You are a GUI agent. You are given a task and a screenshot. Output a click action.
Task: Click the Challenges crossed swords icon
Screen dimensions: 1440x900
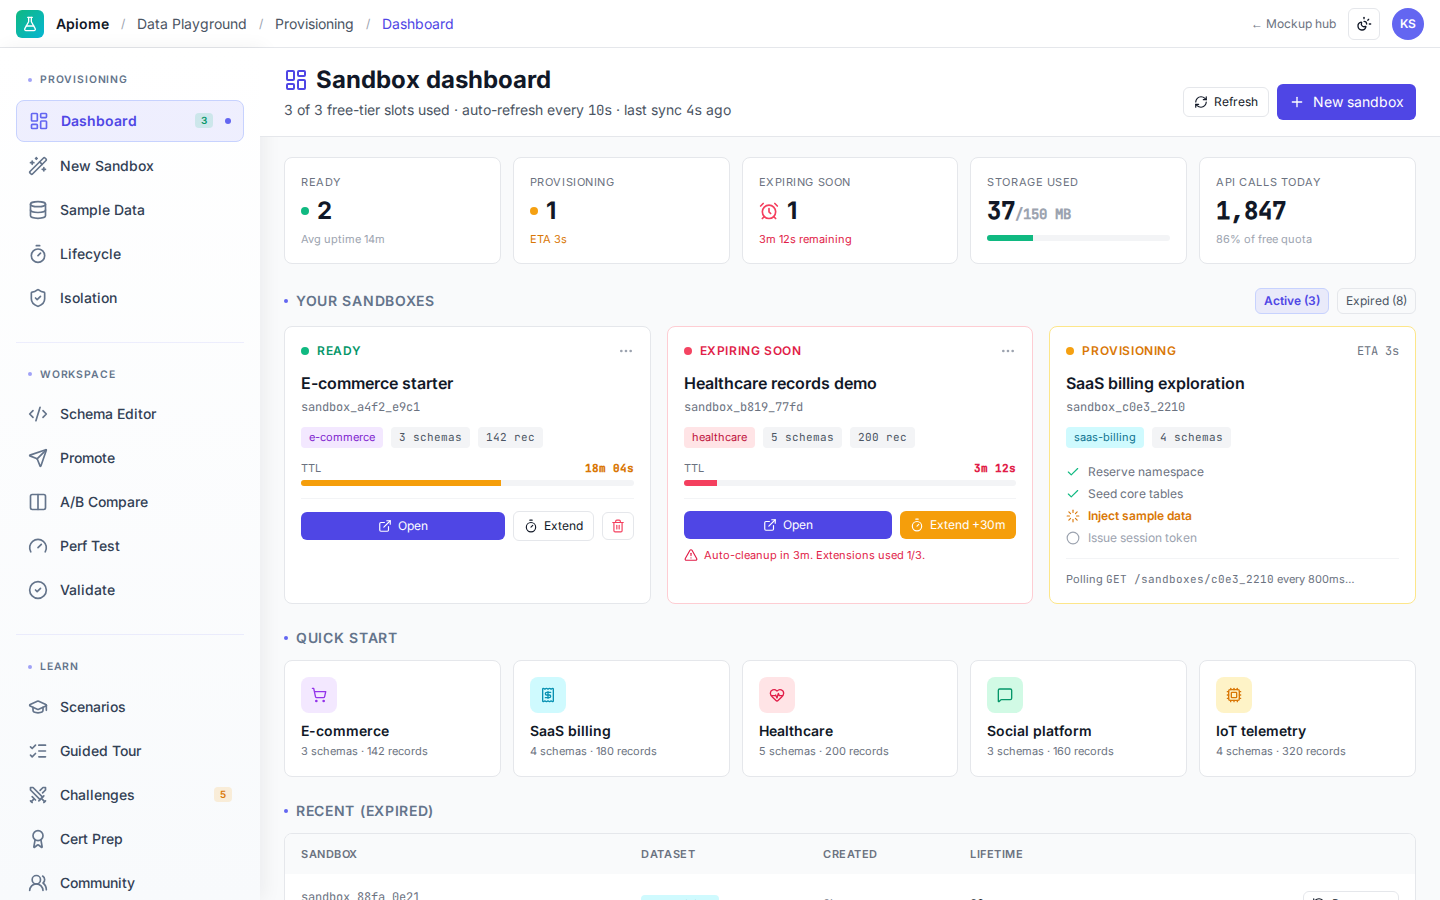click(x=38, y=795)
